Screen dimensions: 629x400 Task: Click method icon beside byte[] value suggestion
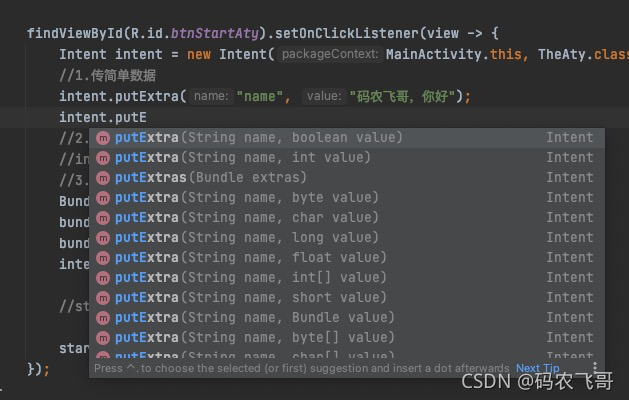(103, 338)
